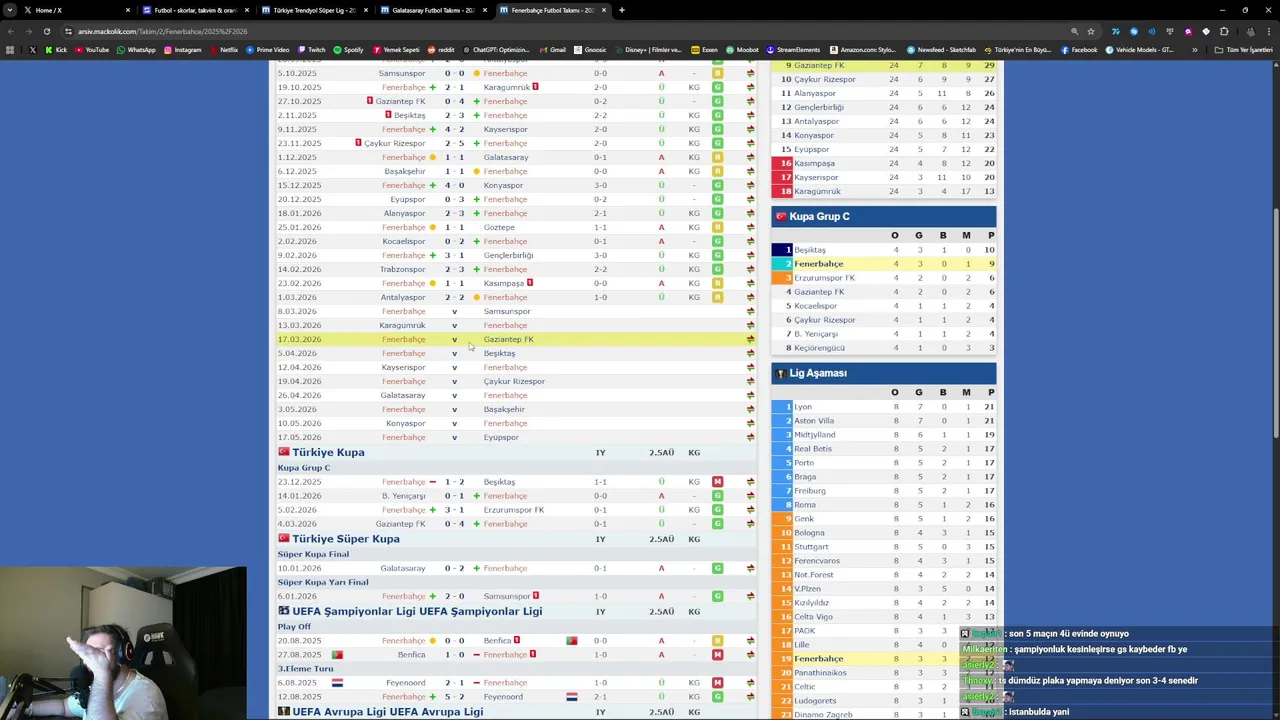Viewport: 1280px width, 720px height.
Task: Open Karagümrük in the league standings
Action: point(817,191)
